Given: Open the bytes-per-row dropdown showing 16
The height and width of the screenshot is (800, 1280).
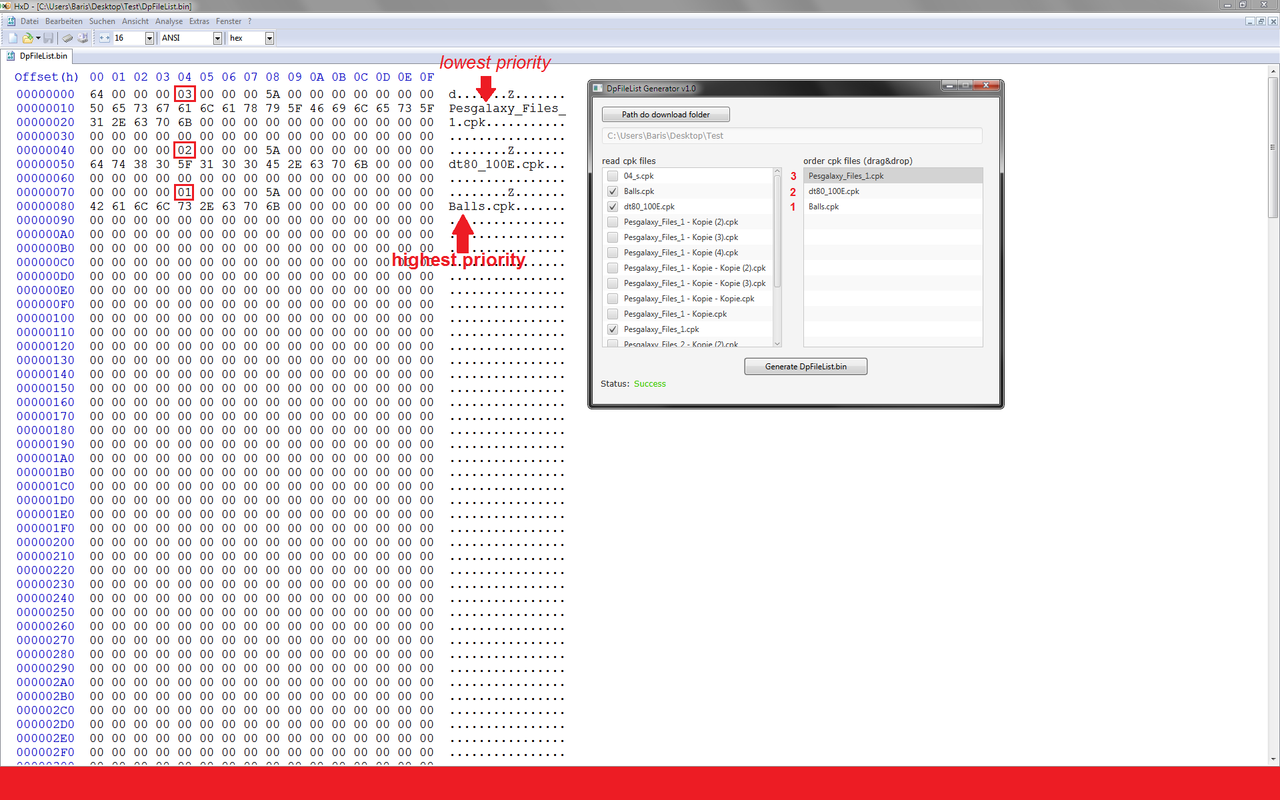Looking at the screenshot, I should click(149, 38).
